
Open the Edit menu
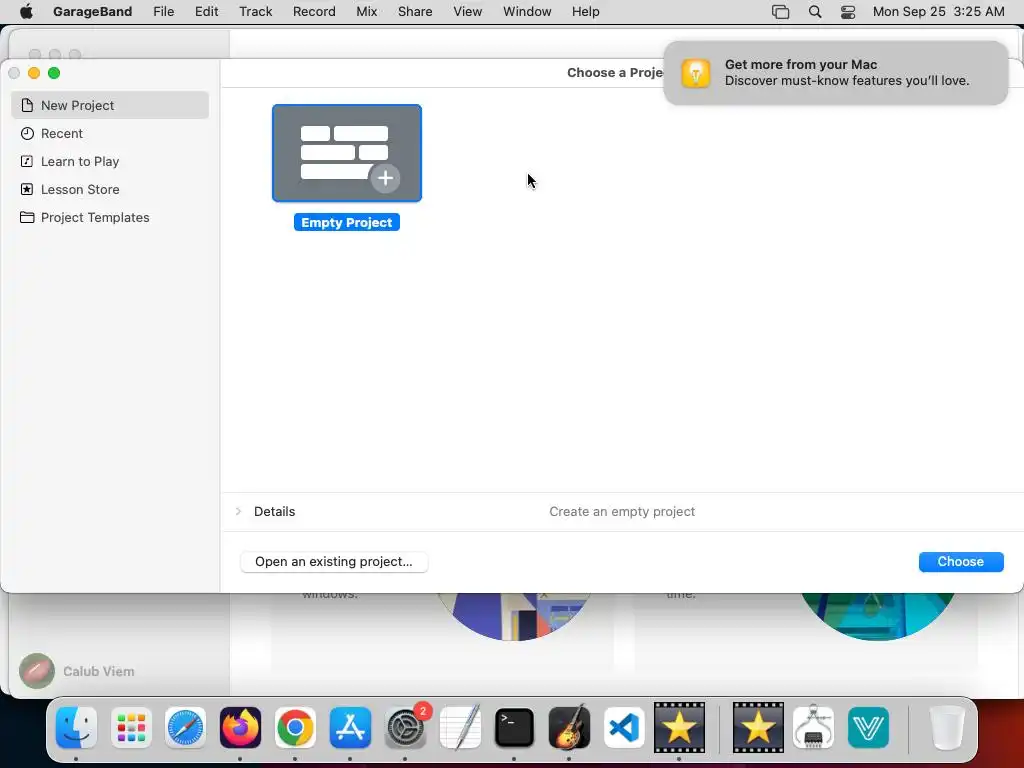pos(206,11)
